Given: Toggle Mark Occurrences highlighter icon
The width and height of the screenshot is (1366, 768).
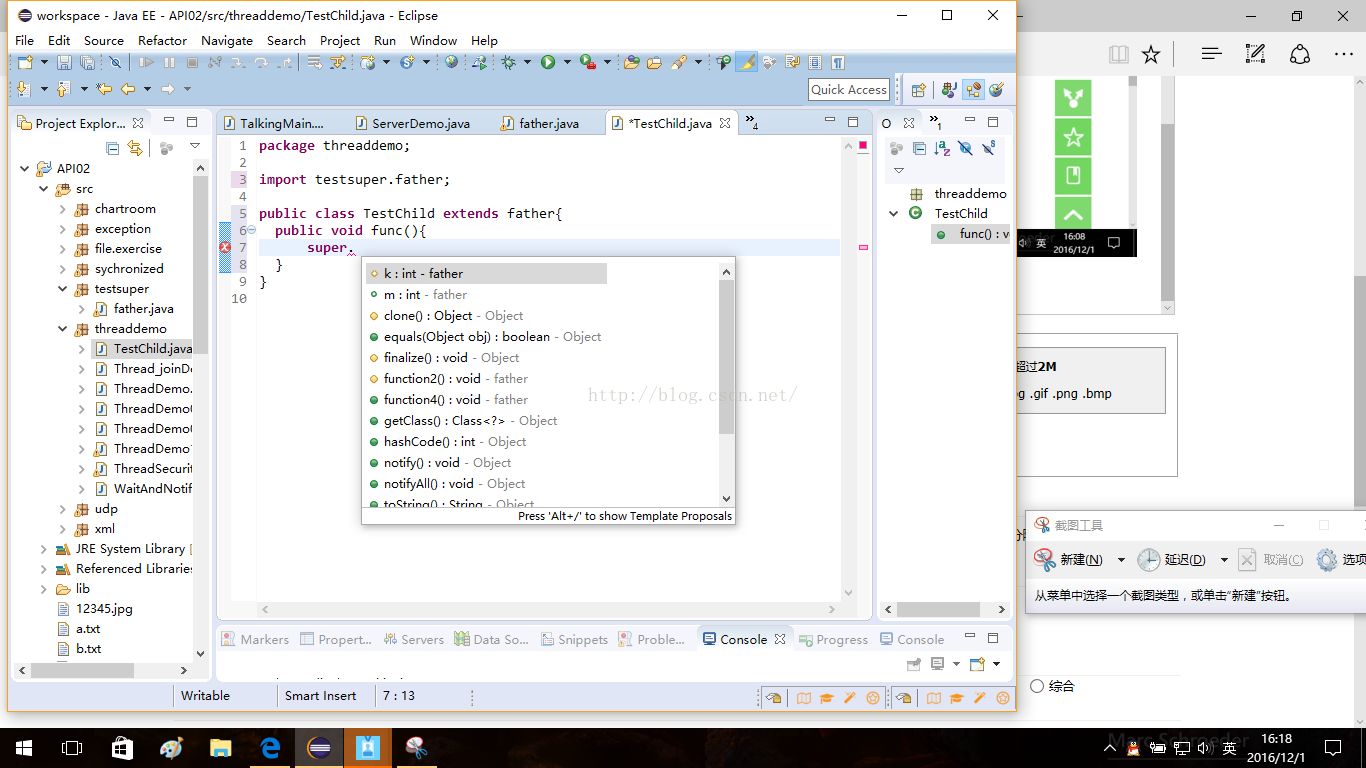Looking at the screenshot, I should pyautogui.click(x=747, y=62).
